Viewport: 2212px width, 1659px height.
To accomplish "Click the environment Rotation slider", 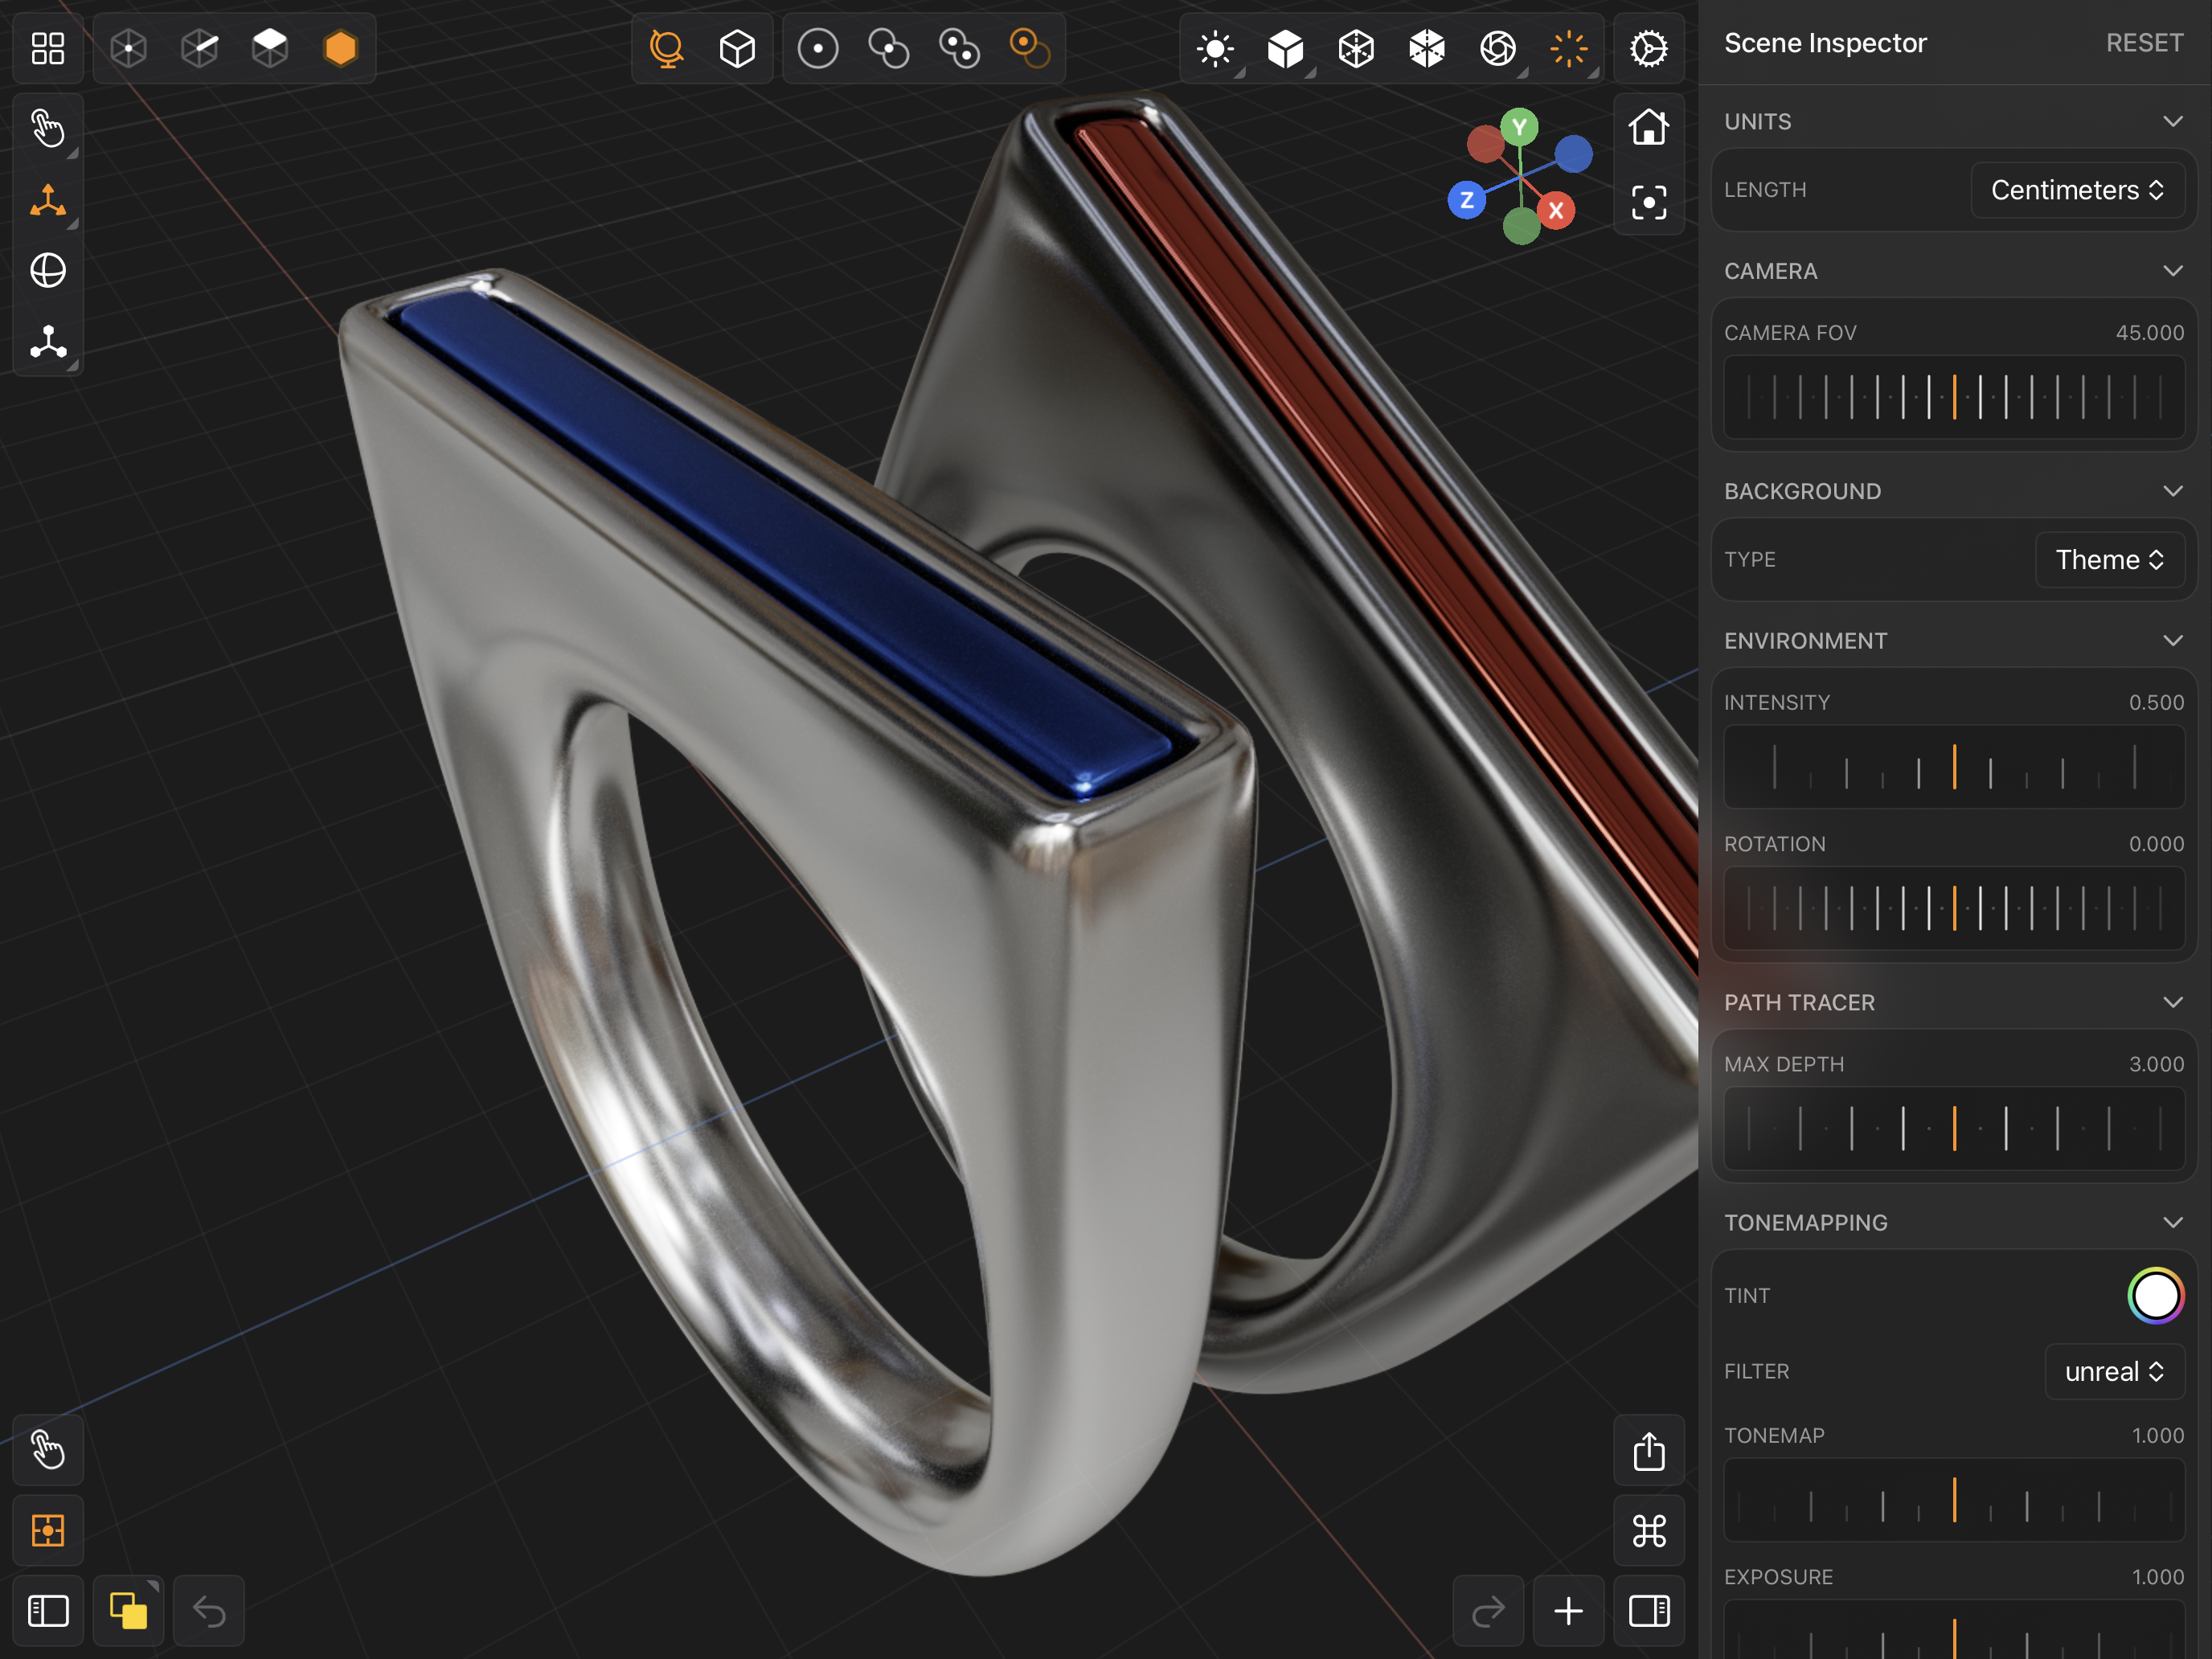I will point(1954,908).
